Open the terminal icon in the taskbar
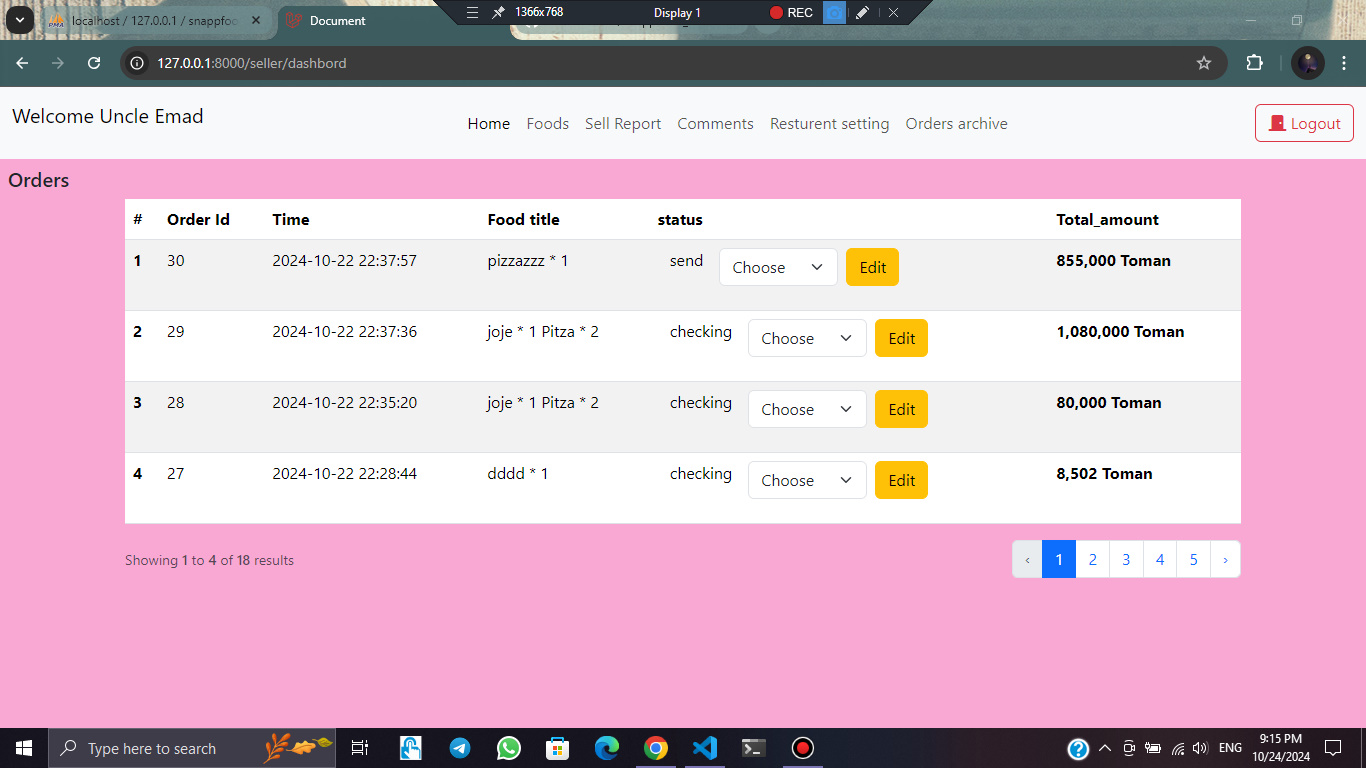1366x768 pixels. click(x=754, y=748)
